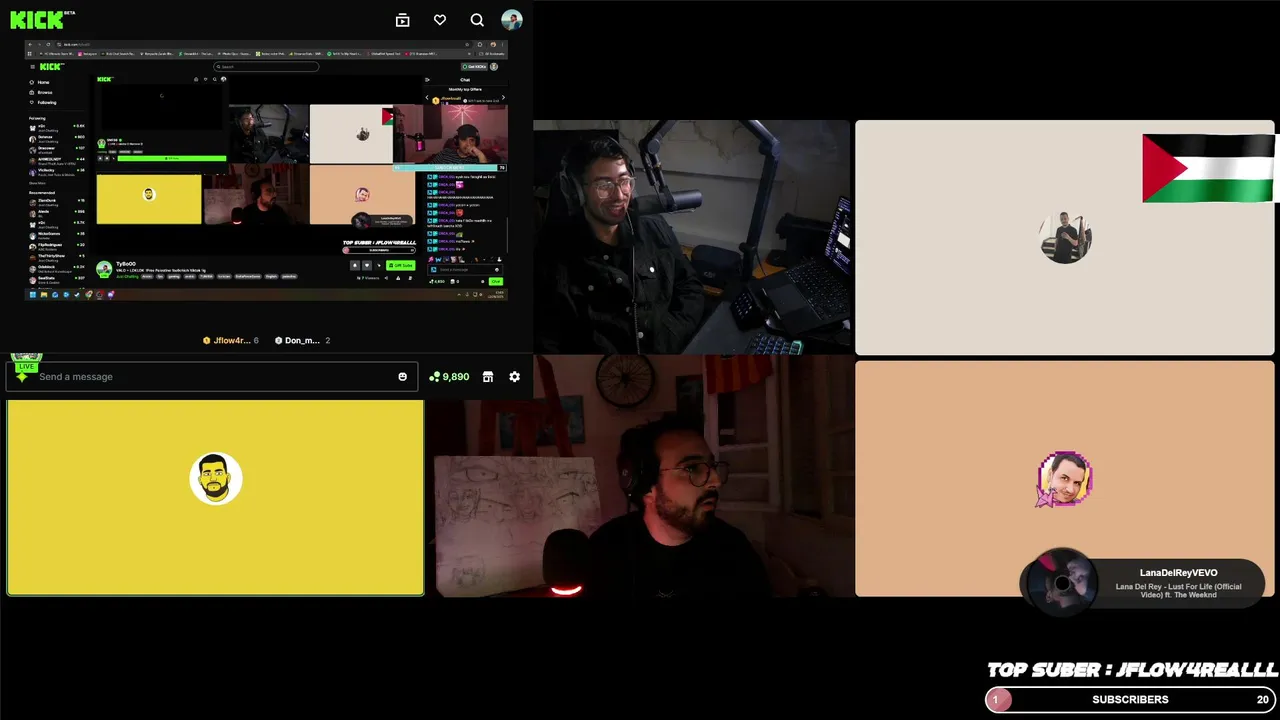This screenshot has width=1280, height=720.
Task: Open the browse icon in top bar
Action: 402,20
